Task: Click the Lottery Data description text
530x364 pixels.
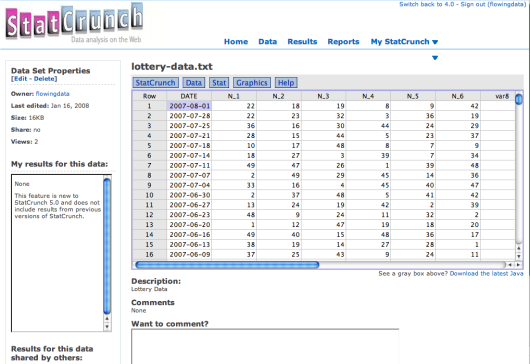Action: click(x=149, y=289)
